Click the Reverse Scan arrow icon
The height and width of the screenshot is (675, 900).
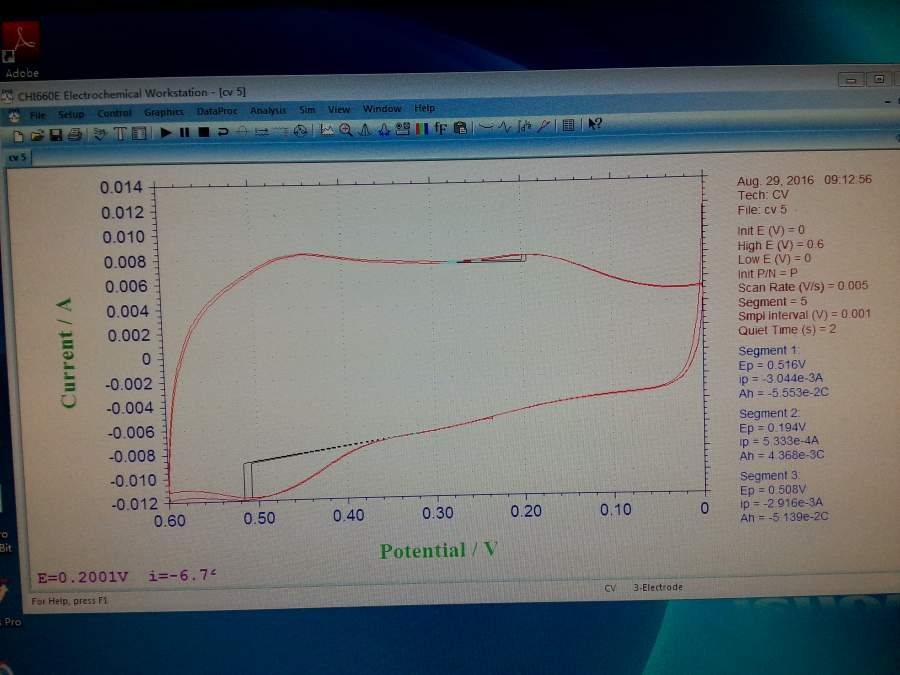point(223,132)
